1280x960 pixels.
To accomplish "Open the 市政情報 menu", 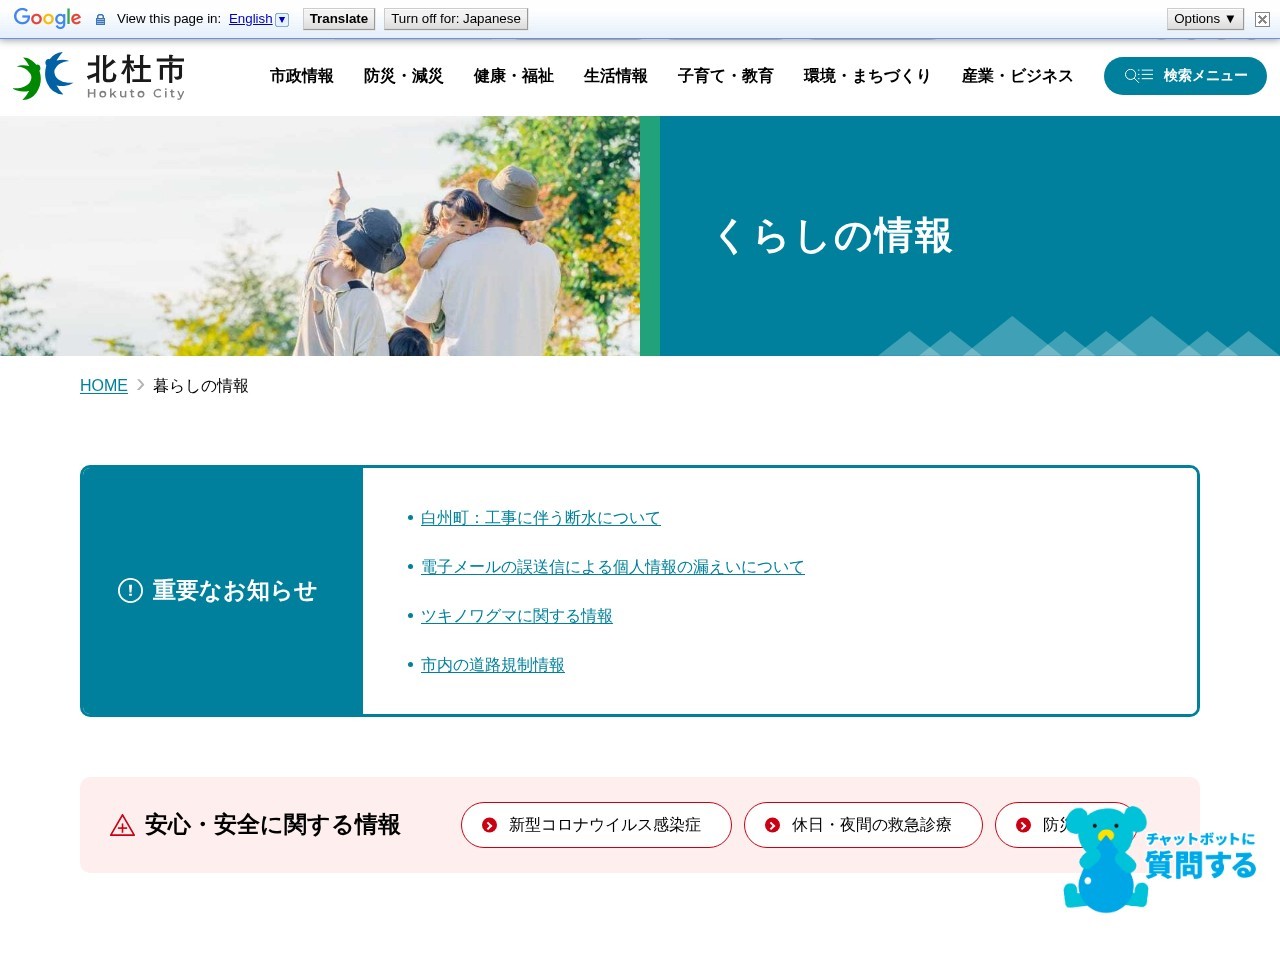I will (301, 75).
